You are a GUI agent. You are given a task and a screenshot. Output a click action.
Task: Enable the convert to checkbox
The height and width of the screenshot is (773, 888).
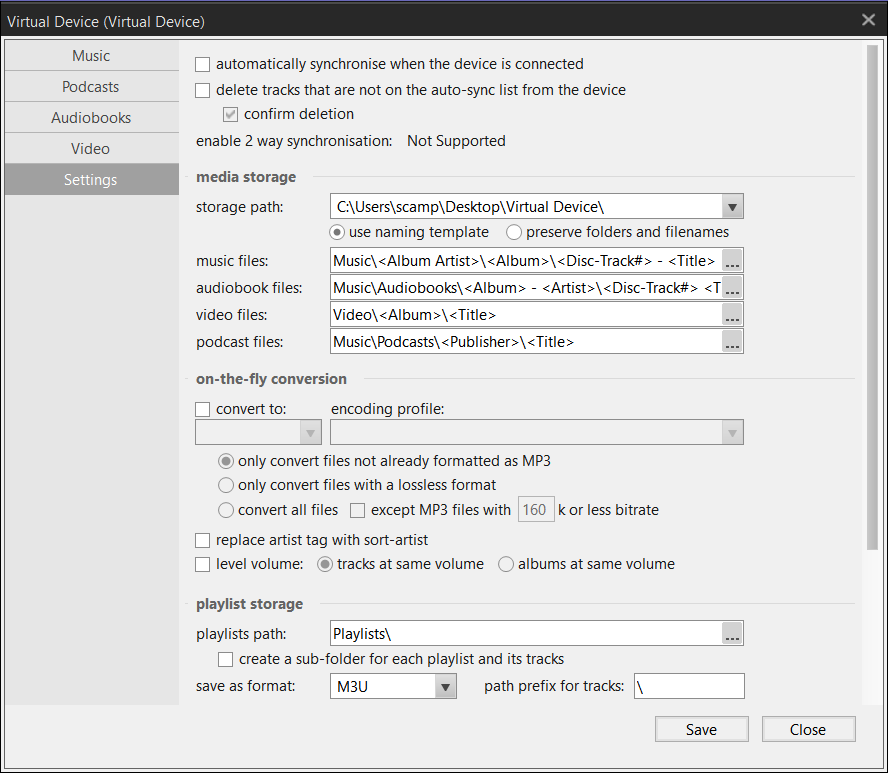203,409
